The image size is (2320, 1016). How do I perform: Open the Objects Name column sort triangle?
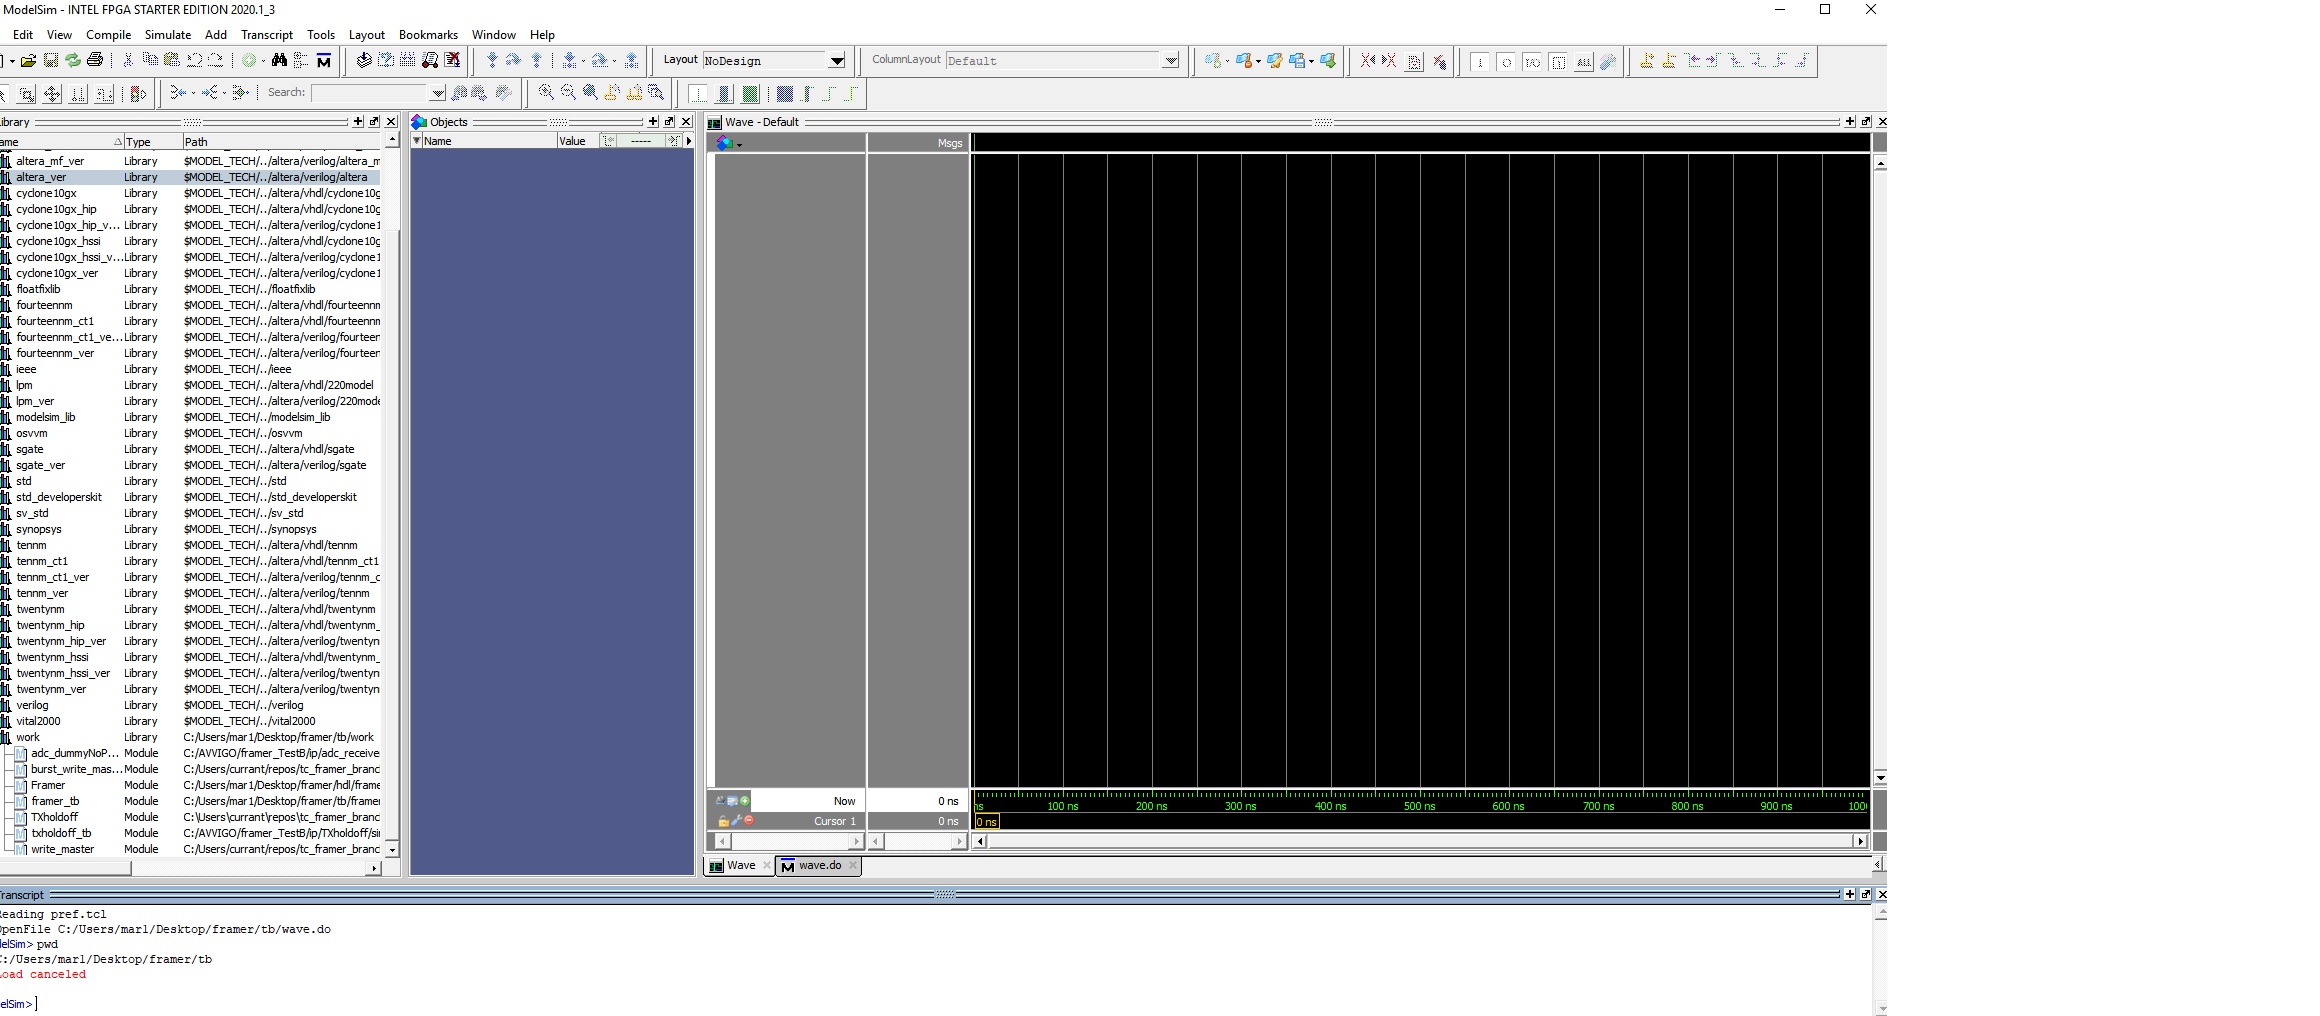tap(417, 141)
